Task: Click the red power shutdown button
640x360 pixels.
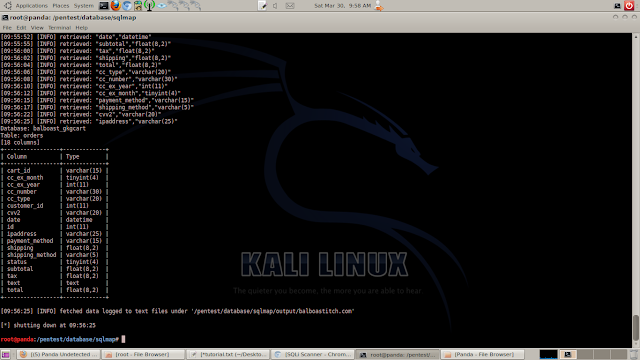Action: (629, 6)
